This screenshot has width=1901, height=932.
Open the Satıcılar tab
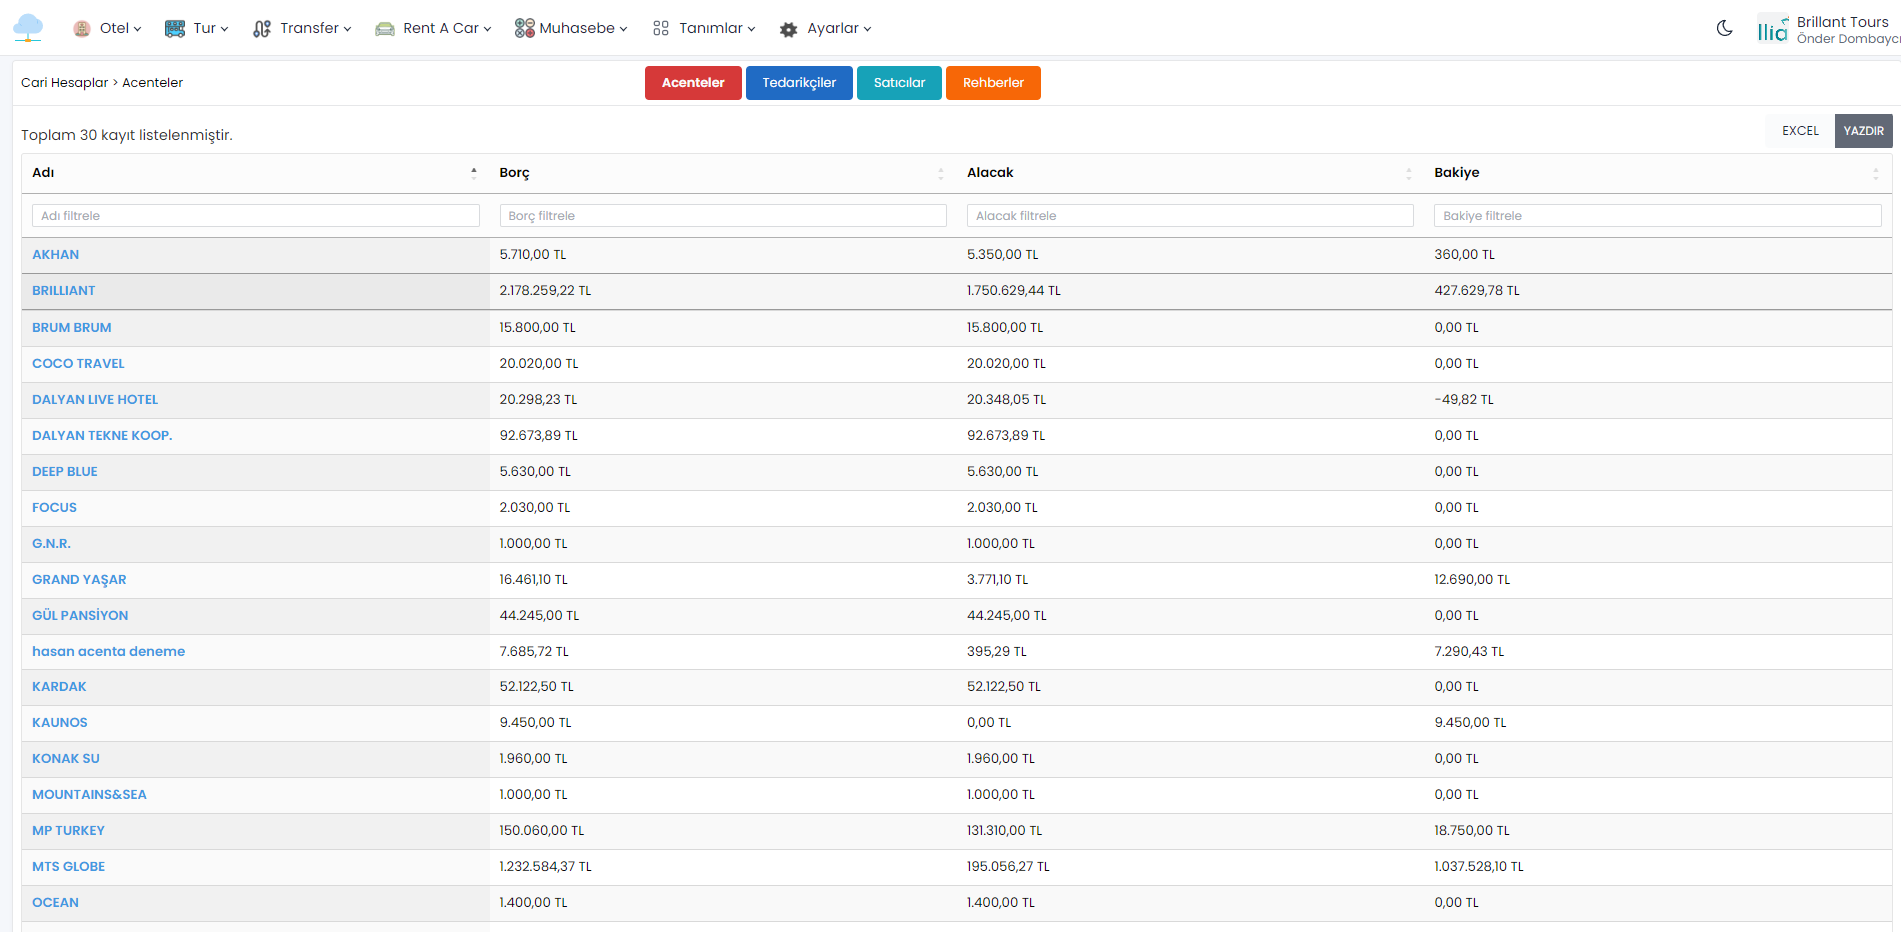tap(898, 83)
